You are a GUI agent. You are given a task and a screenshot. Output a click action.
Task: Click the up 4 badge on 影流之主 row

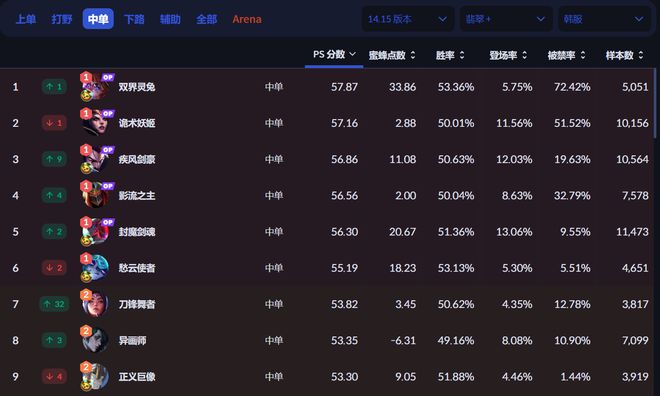pyautogui.click(x=54, y=195)
